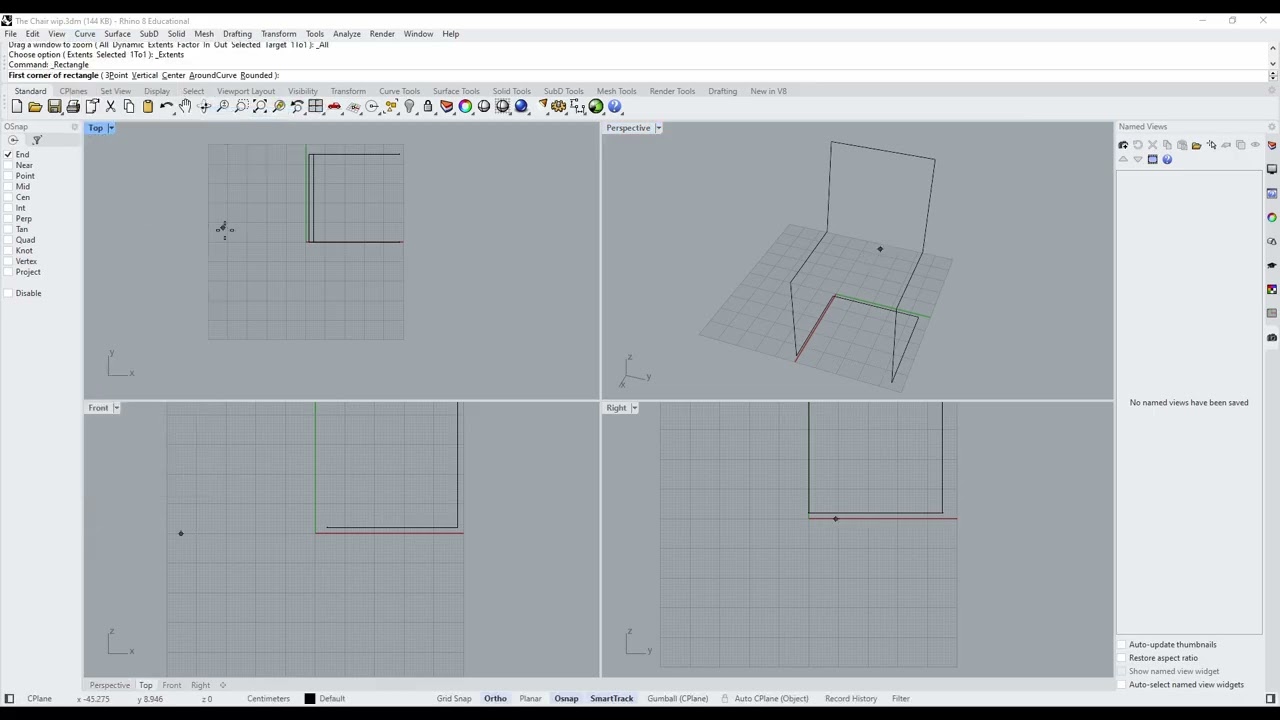Click the Cut scissors icon
The image size is (1280, 720).
110,106
